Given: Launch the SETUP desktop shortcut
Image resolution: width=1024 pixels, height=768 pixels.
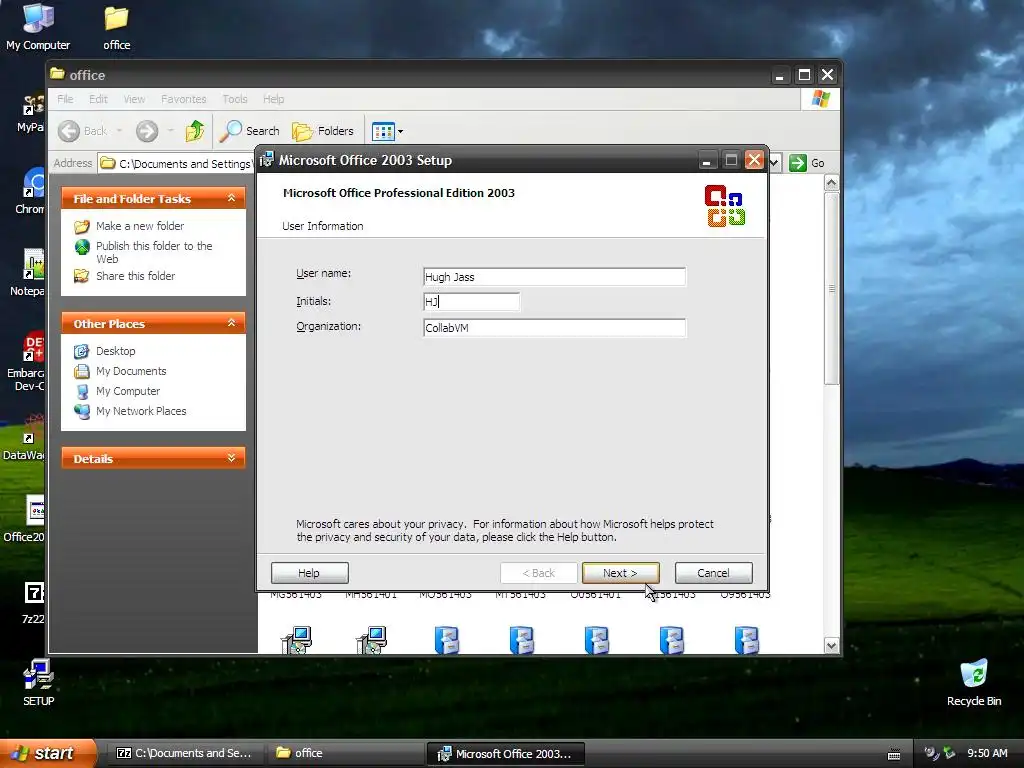Looking at the screenshot, I should coord(39,682).
